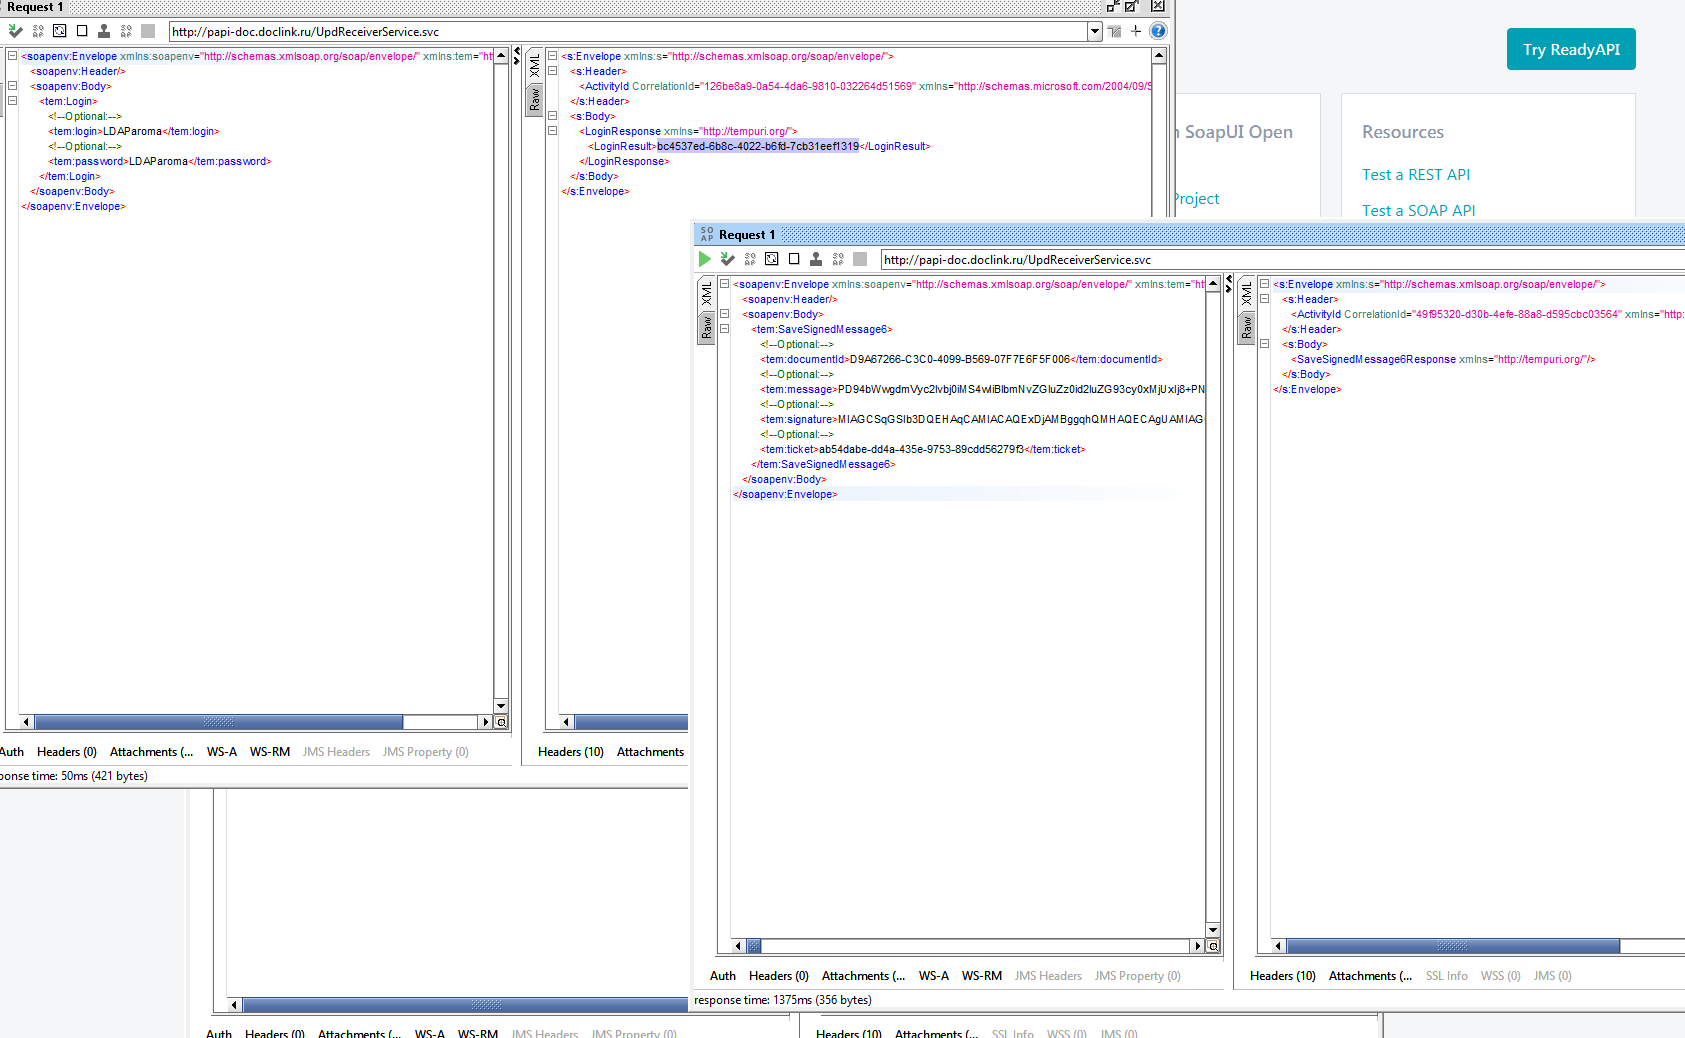Switch LoginResponse editor to Raw view
The image size is (1685, 1038).
coord(535,100)
